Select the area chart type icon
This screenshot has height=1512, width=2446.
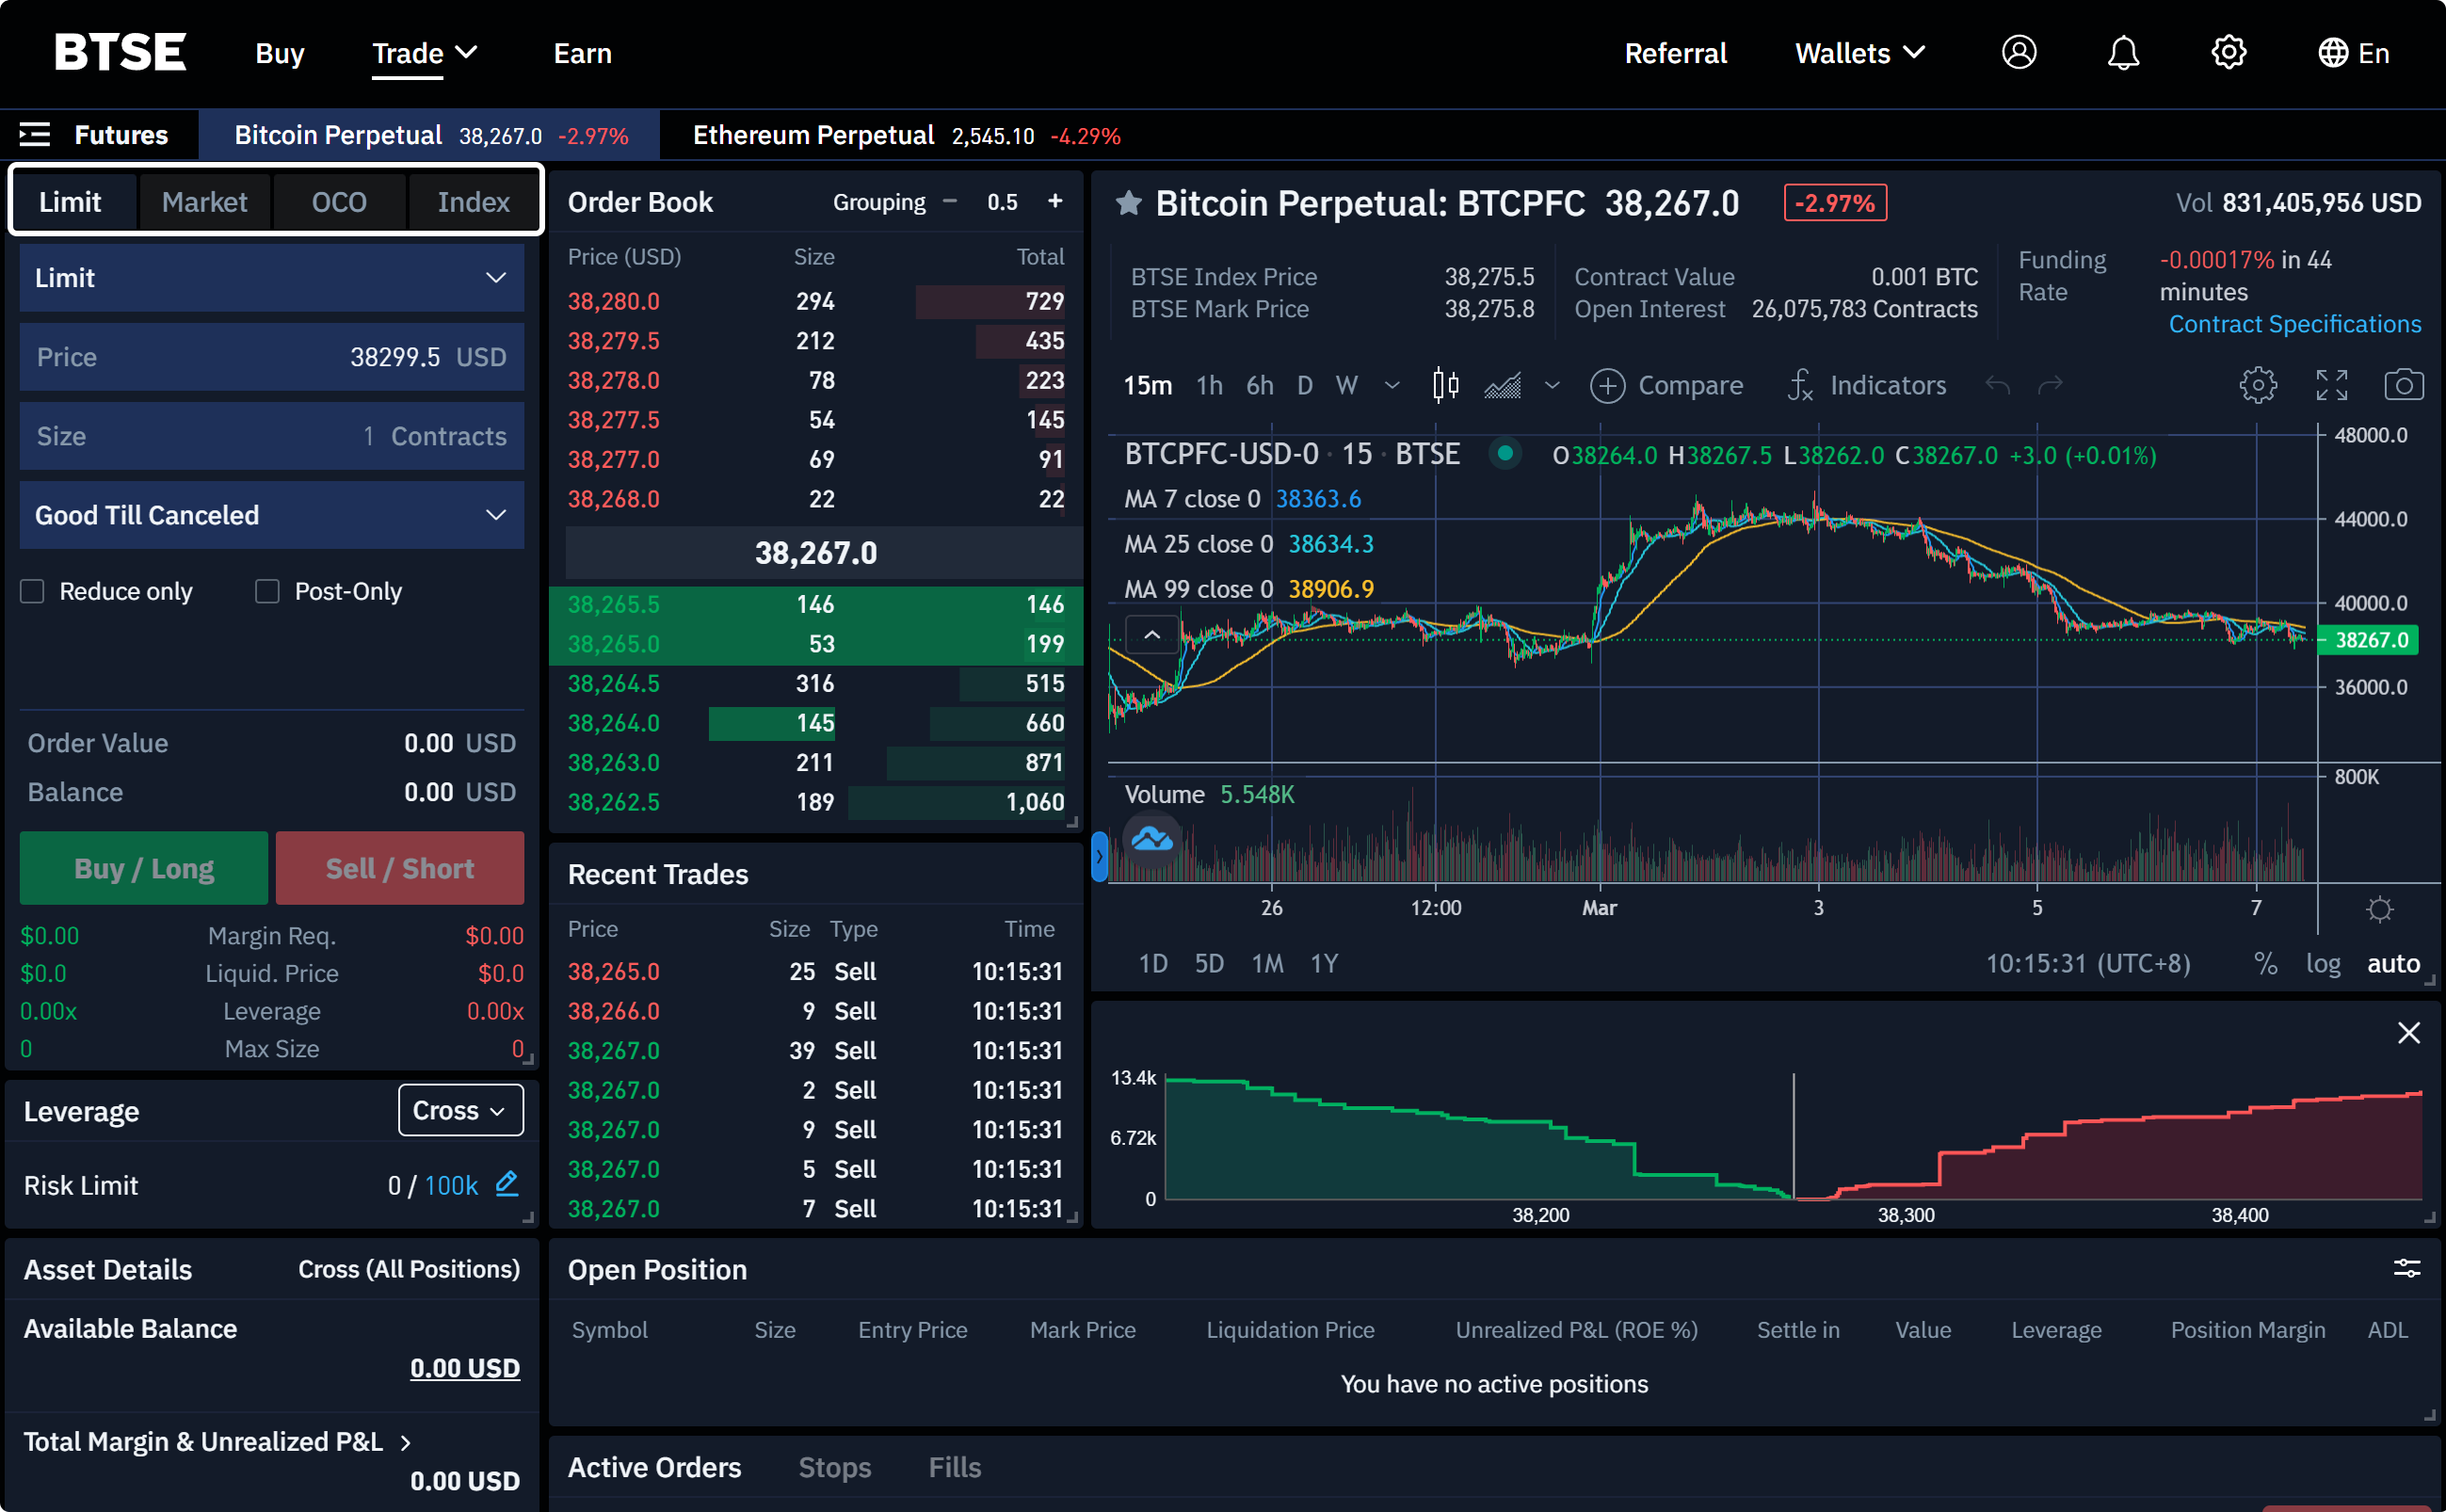coord(1502,385)
